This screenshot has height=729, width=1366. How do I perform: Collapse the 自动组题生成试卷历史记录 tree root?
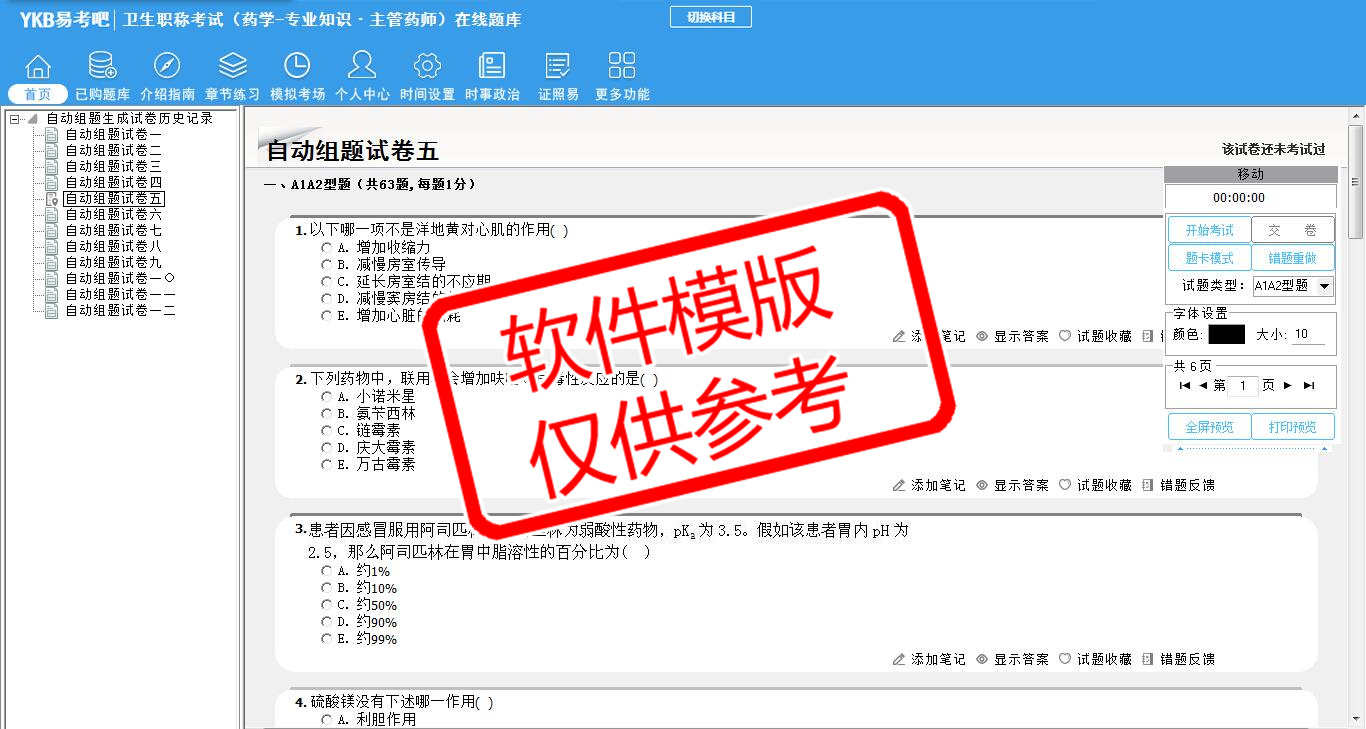[x=14, y=119]
